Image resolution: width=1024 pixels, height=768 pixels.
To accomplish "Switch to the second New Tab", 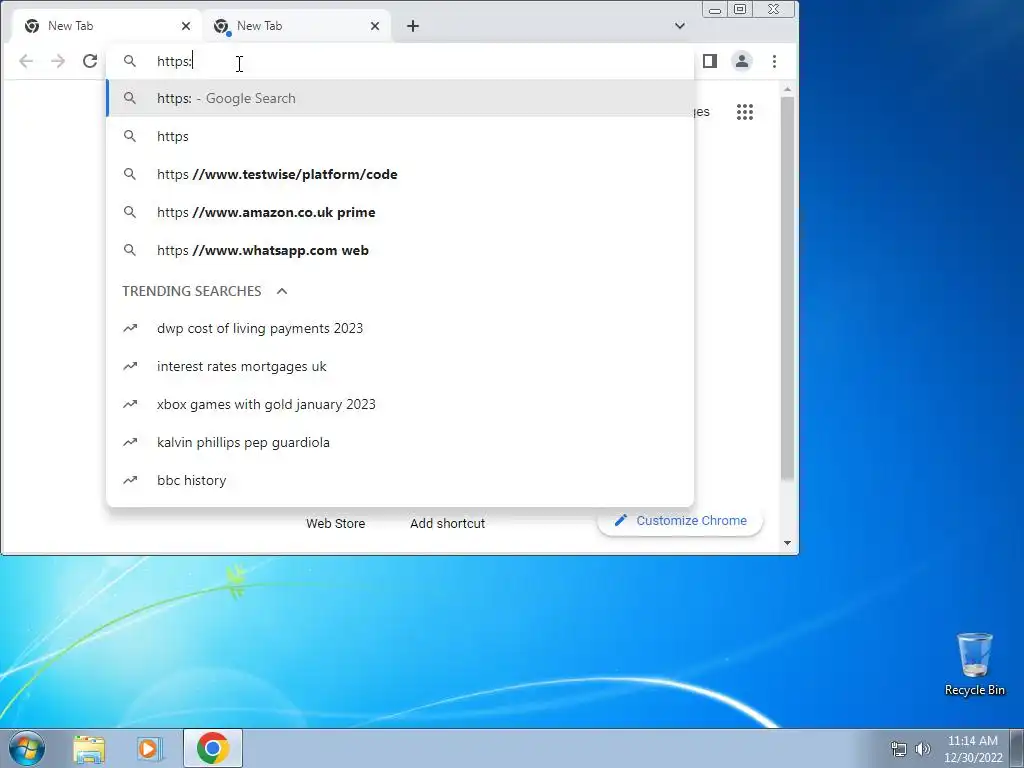I will click(x=297, y=26).
